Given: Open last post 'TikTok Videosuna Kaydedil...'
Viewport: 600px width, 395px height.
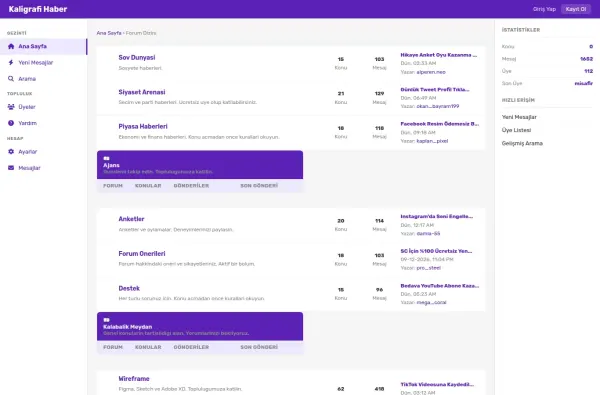Looking at the screenshot, I should click(437, 384).
